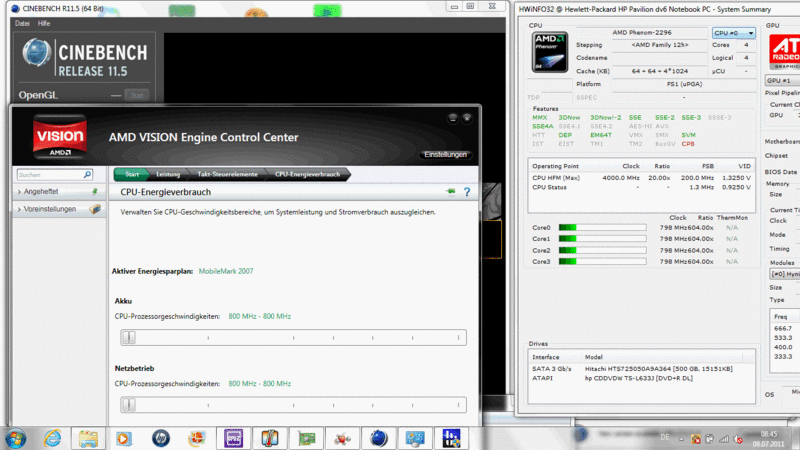This screenshot has height=450, width=800.
Task: Go to the Takt-Steuerelemente breadcrumb tab
Action: point(228,174)
